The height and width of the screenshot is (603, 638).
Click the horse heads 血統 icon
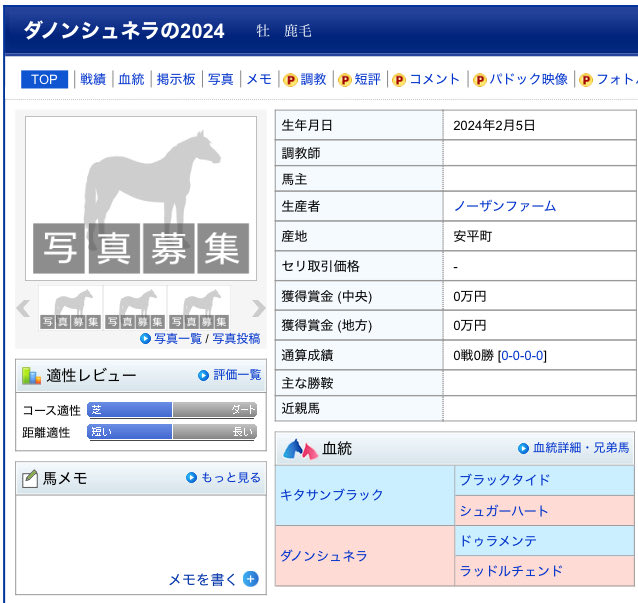[x=300, y=449]
